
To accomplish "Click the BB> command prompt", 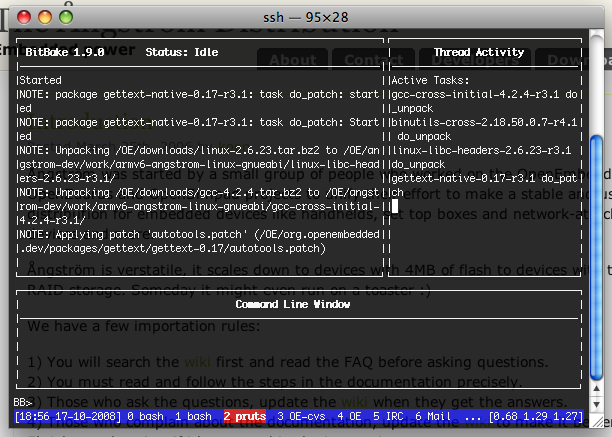I will [22, 401].
